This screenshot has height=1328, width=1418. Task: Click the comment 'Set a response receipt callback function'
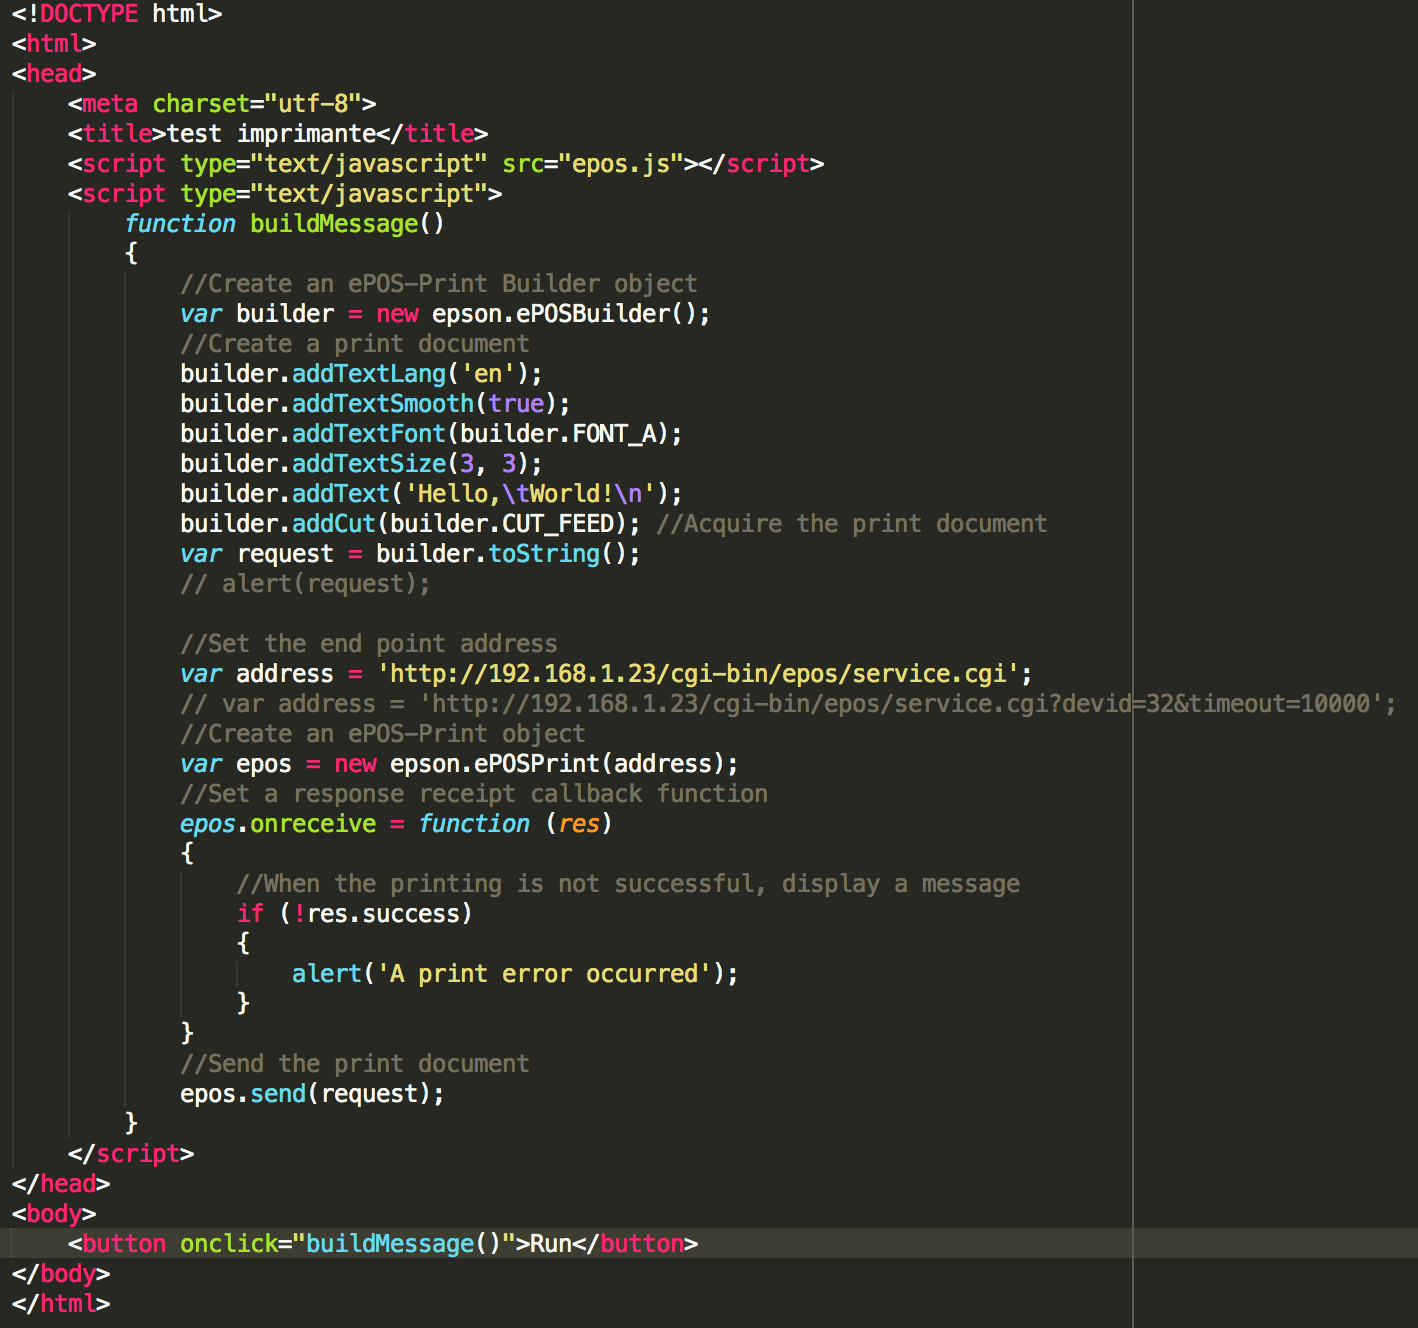(488, 794)
